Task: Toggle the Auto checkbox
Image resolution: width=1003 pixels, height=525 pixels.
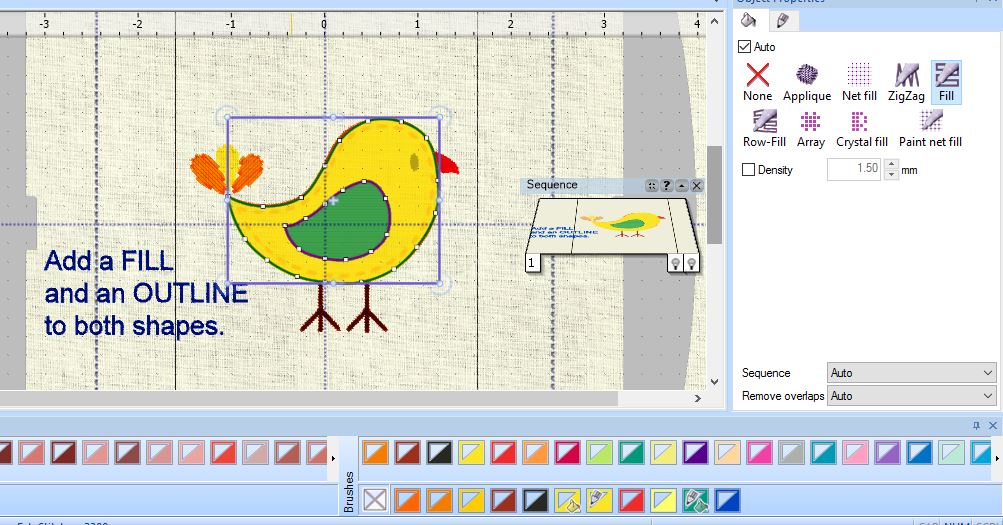Action: [x=744, y=47]
